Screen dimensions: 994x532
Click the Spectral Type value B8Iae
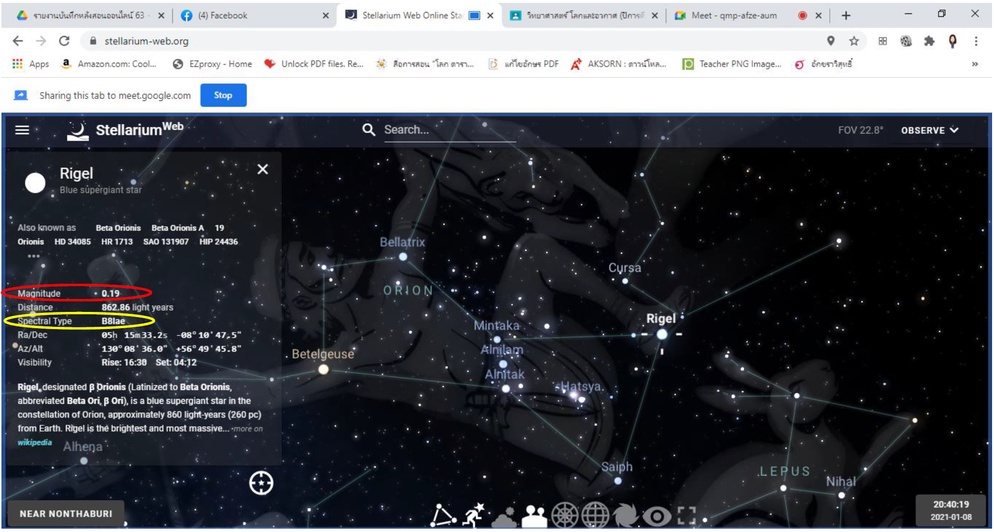click(x=113, y=321)
